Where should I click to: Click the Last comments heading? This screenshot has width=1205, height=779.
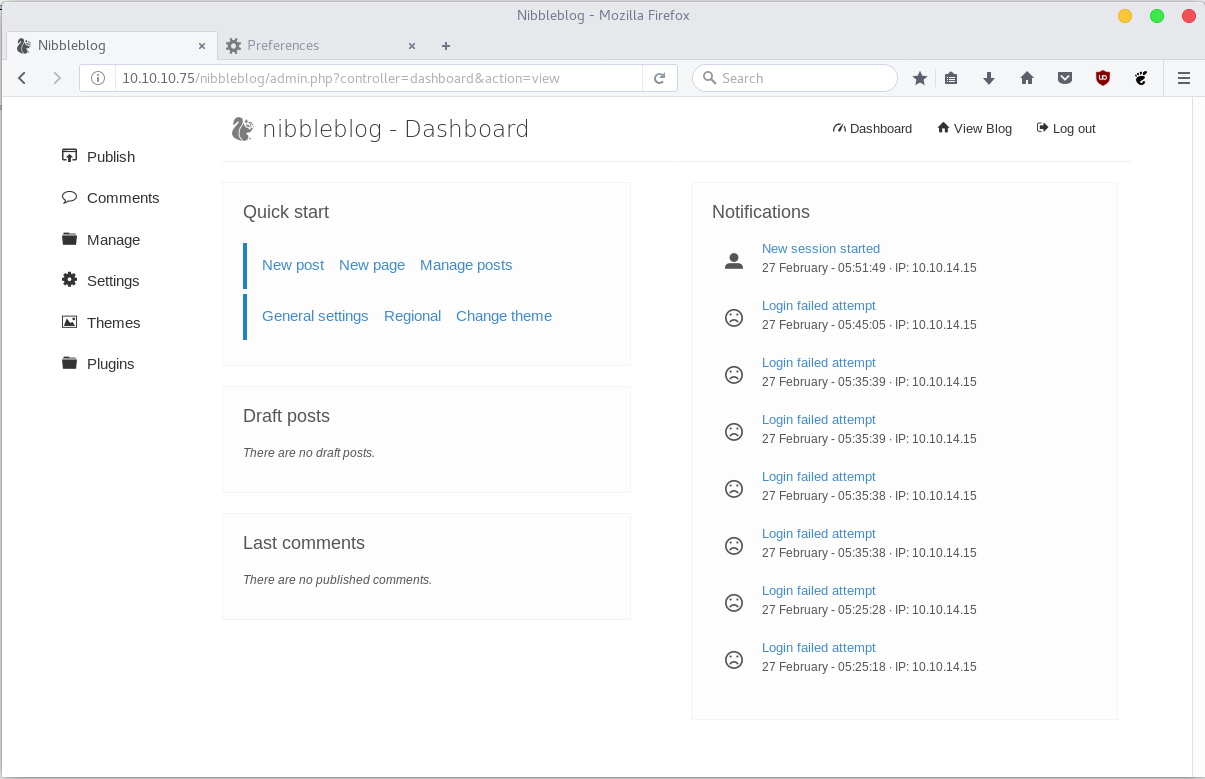304,543
